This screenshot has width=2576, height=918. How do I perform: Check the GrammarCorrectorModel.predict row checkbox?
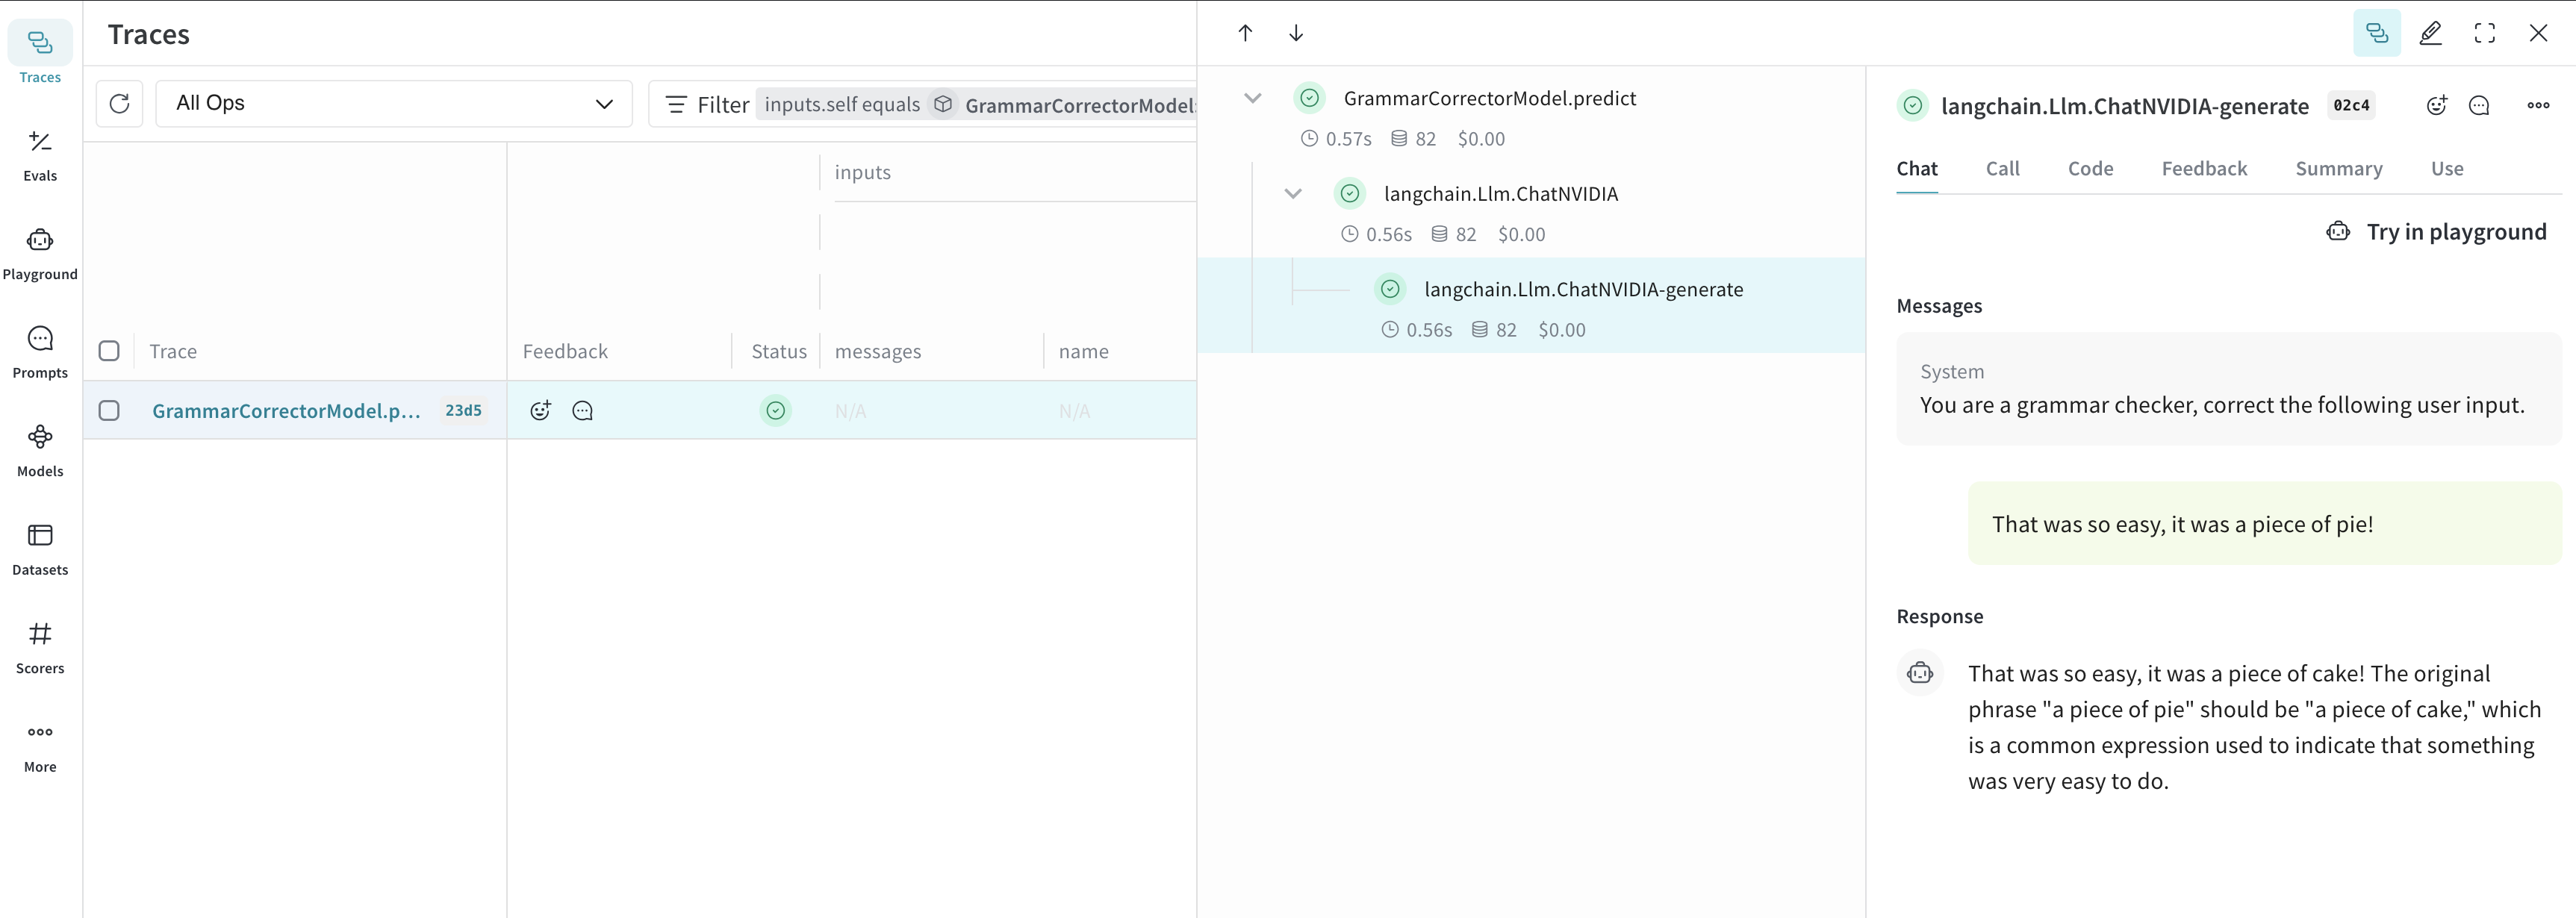[109, 411]
